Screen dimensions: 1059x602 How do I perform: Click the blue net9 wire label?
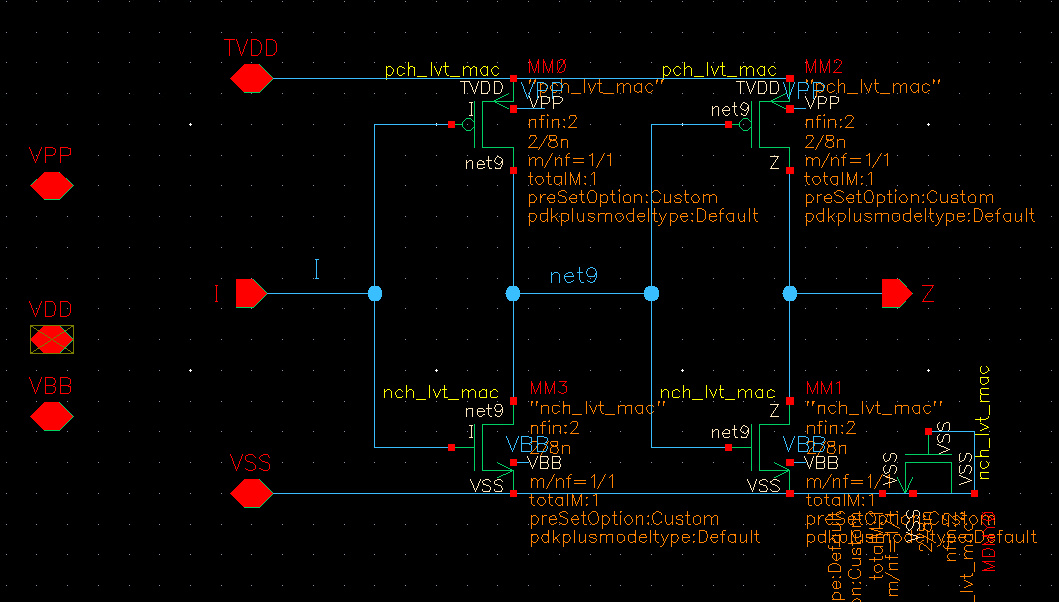(573, 275)
